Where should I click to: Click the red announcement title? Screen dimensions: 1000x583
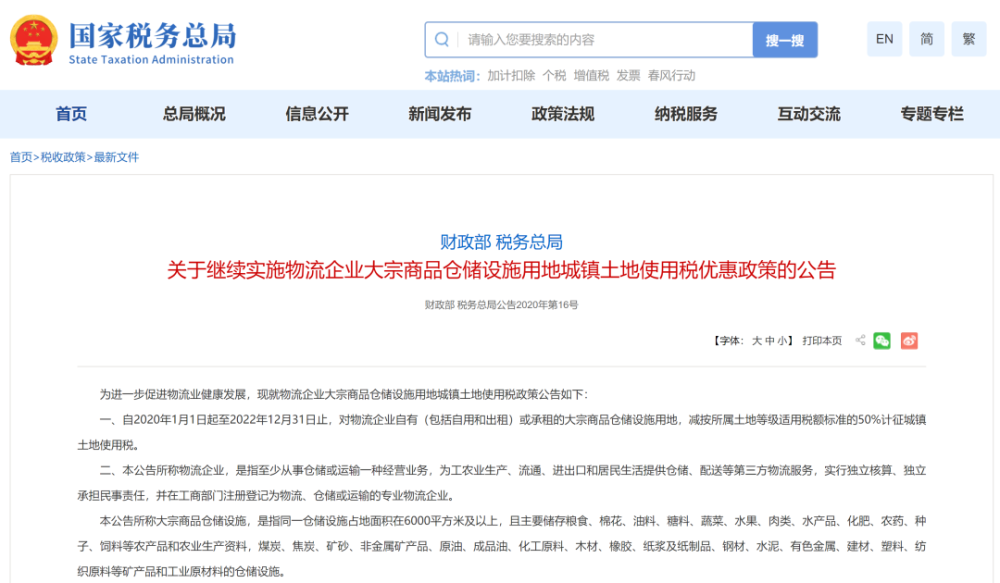coord(501,270)
